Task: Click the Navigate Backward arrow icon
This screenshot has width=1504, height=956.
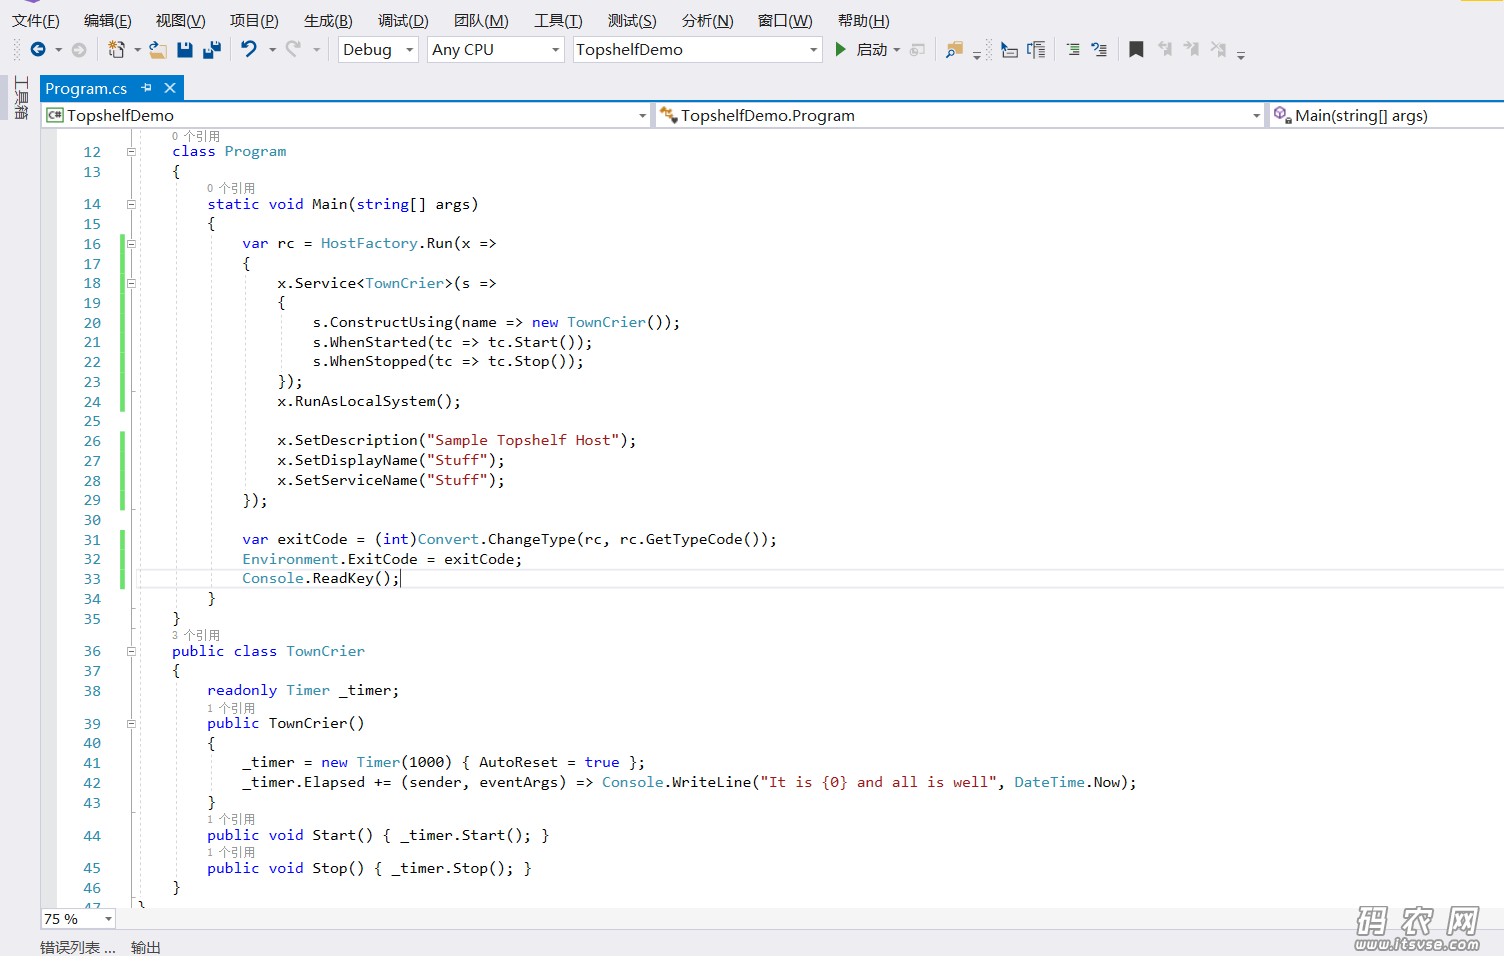Action: click(38, 49)
